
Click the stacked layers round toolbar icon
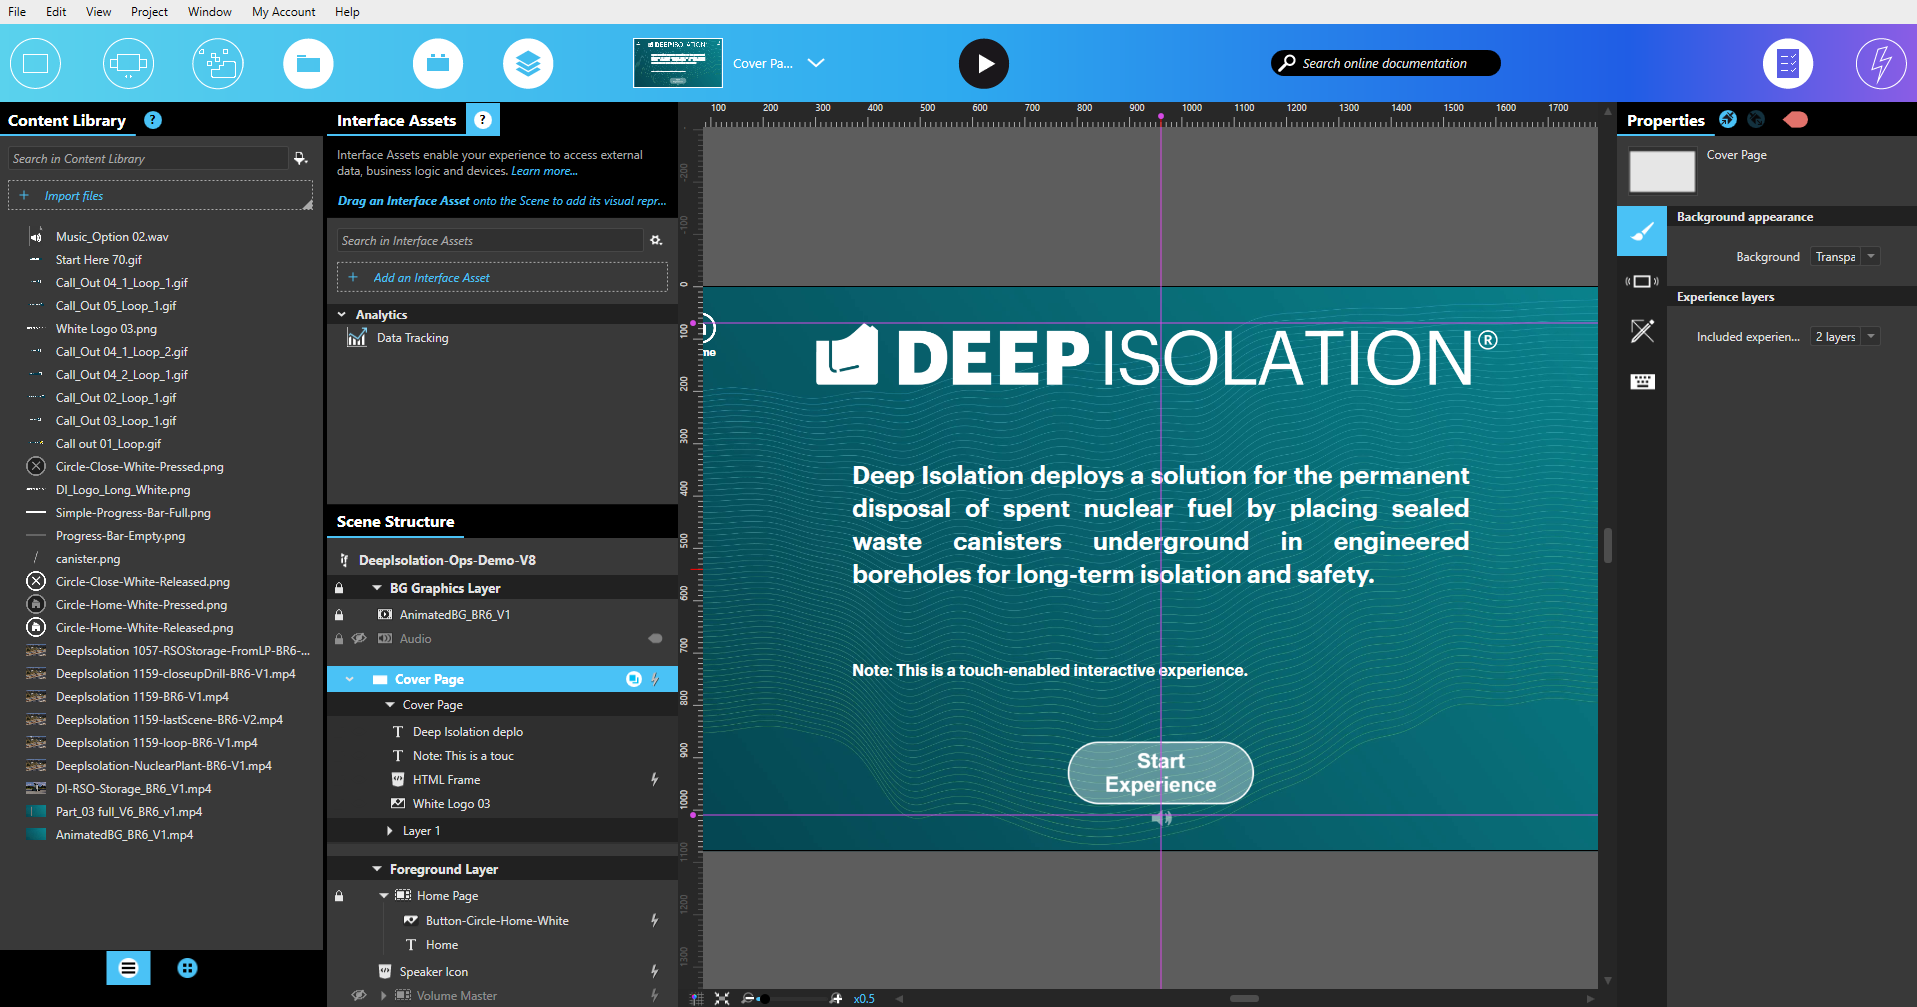point(528,63)
